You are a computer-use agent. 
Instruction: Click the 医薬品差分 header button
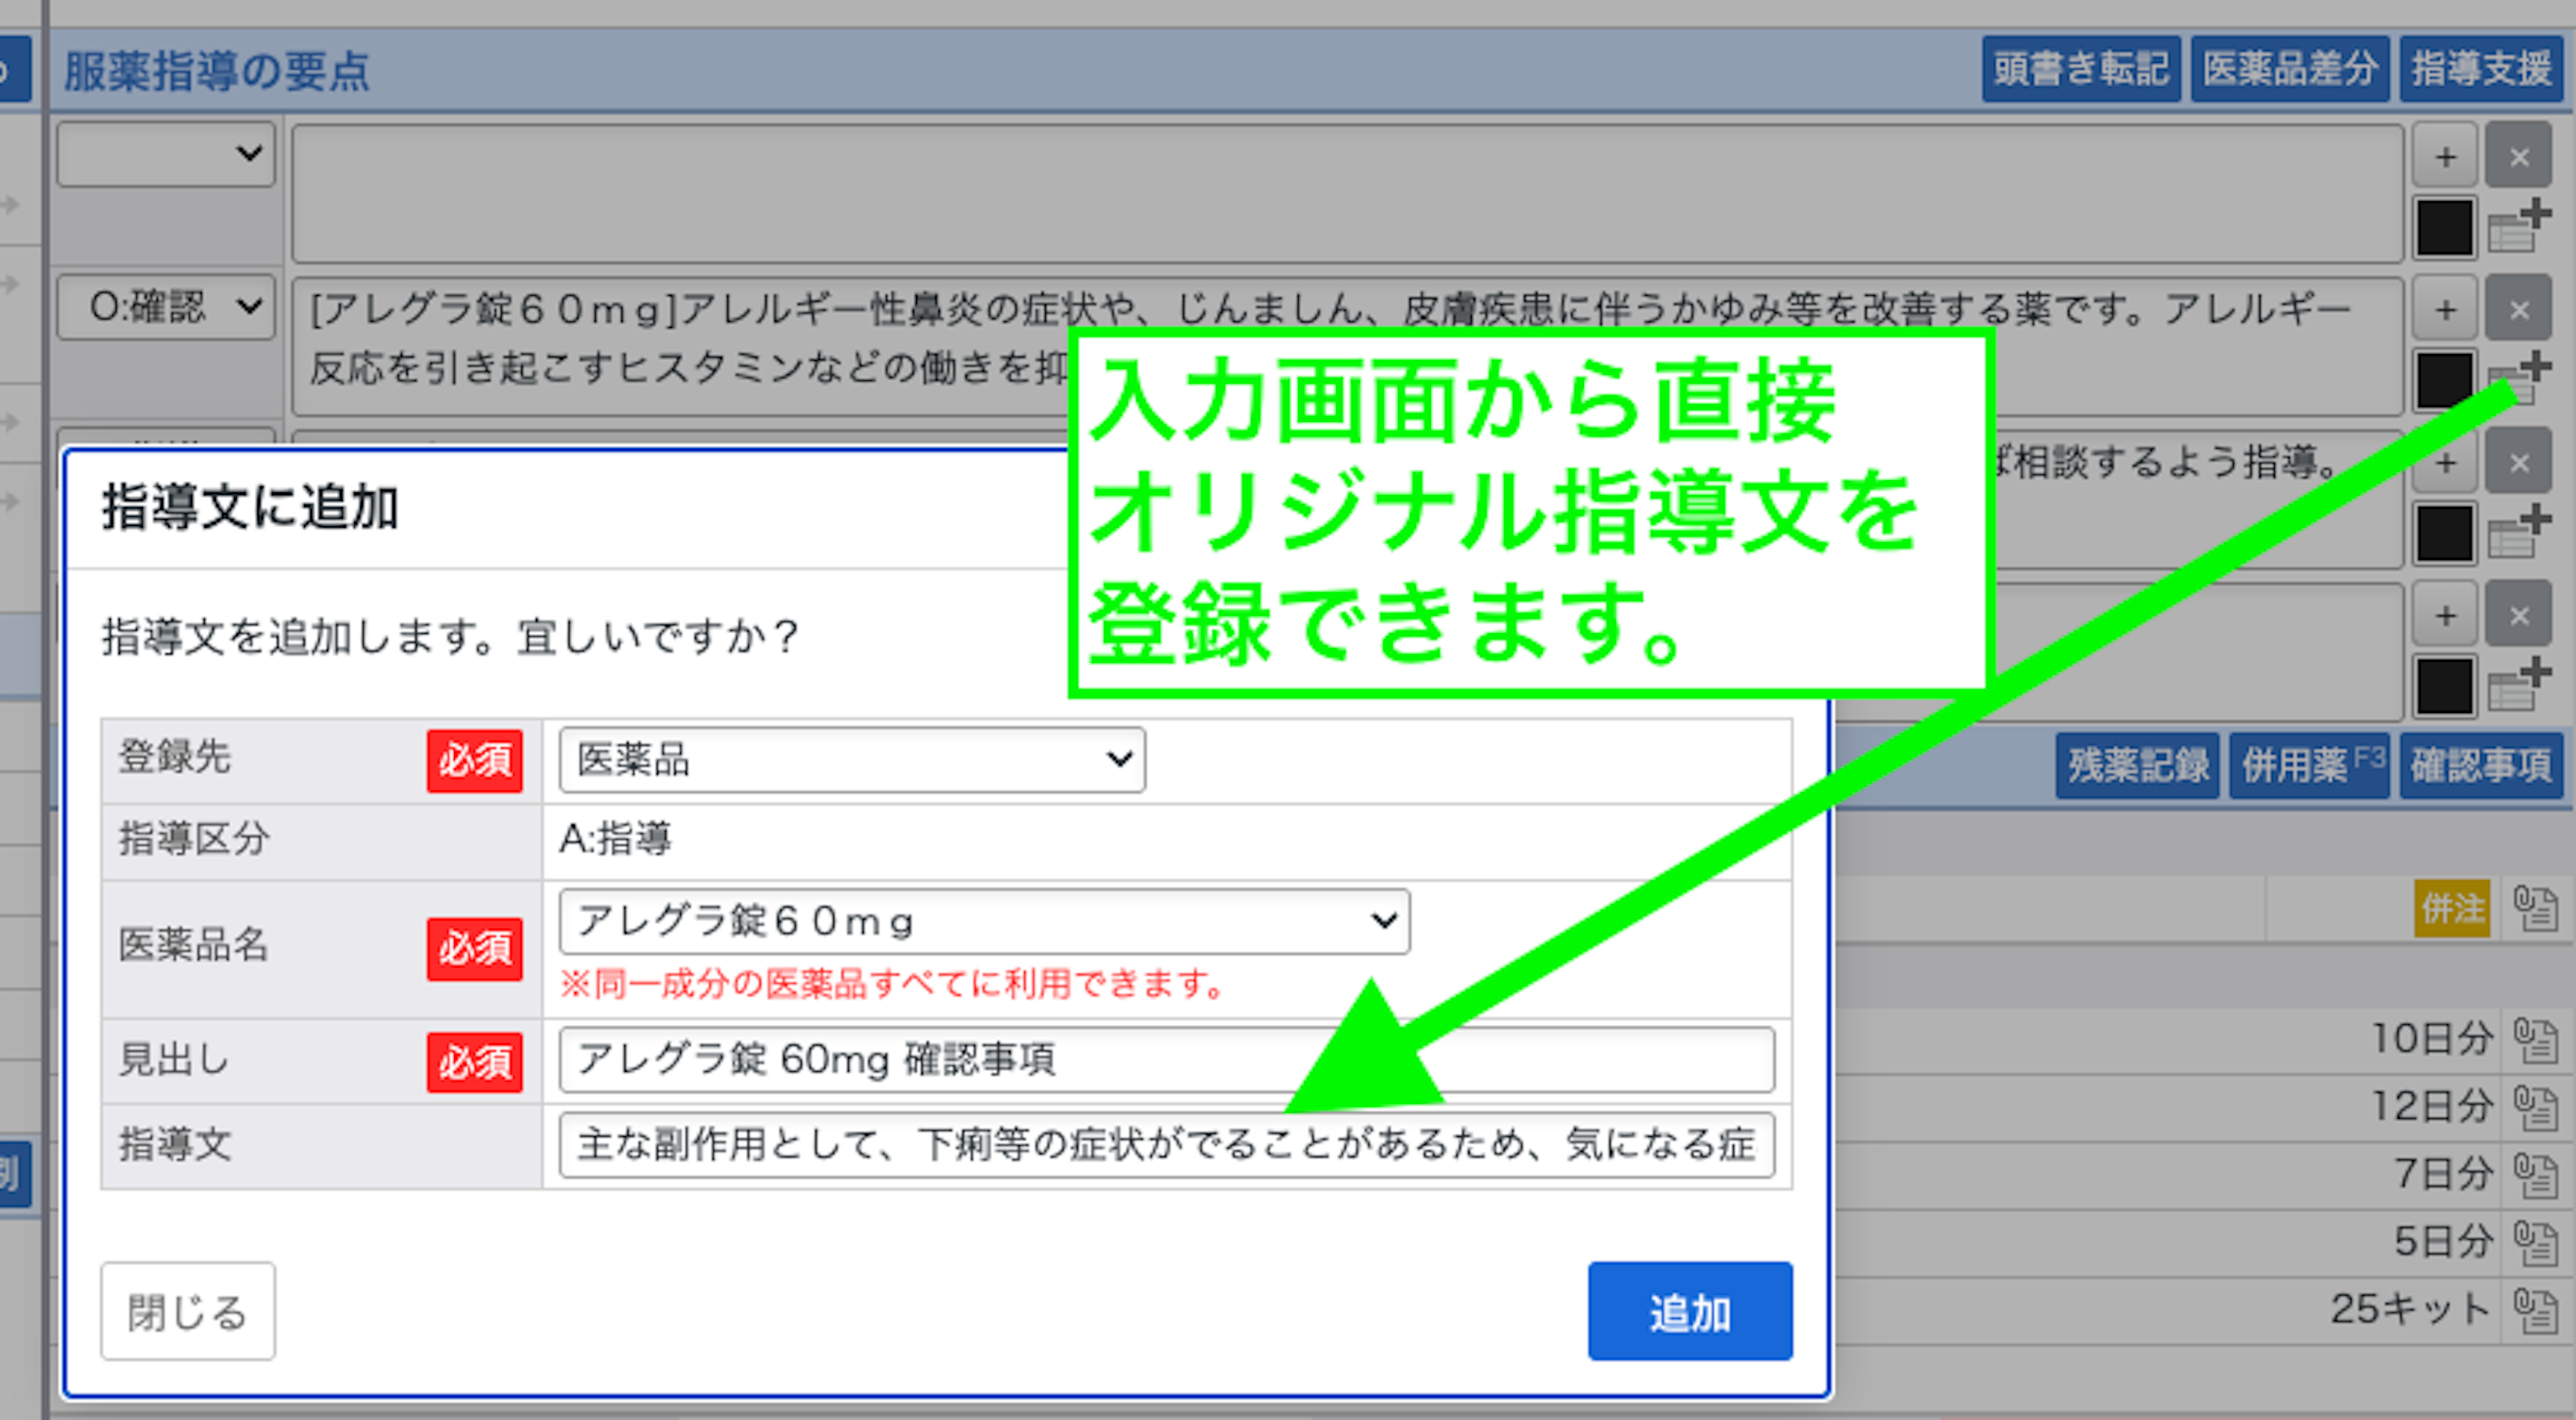[x=2290, y=69]
